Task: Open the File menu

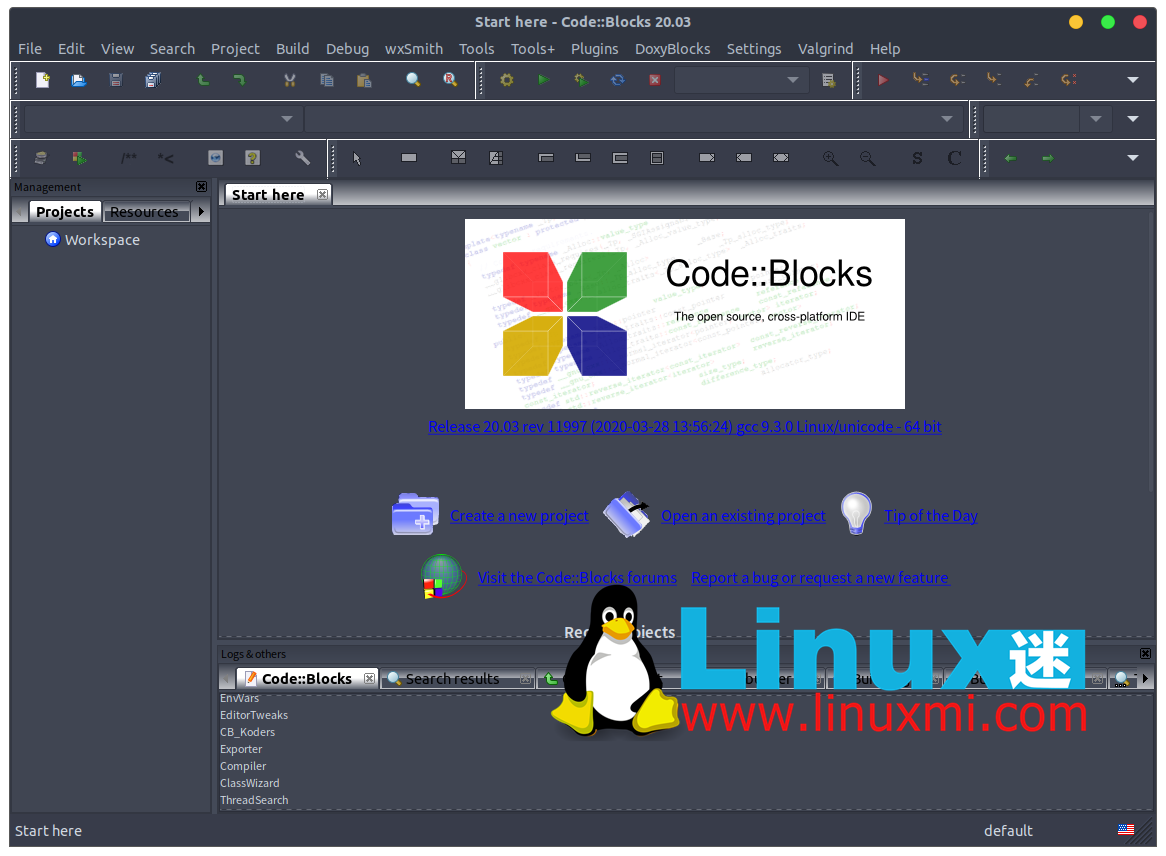Action: pyautogui.click(x=30, y=49)
